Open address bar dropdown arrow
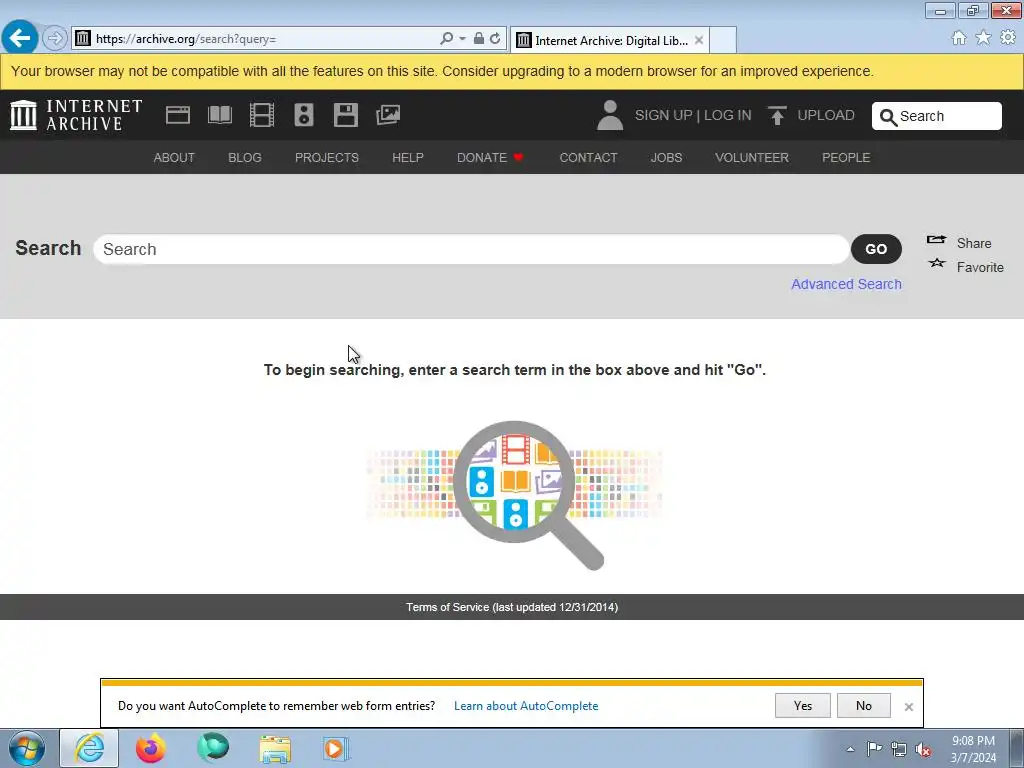 [x=462, y=39]
